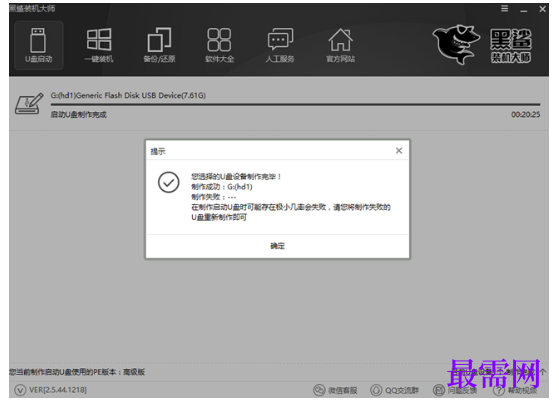The height and width of the screenshot is (405, 559).
Task: Click the checkmark success icon in dialog
Action: [x=169, y=182]
